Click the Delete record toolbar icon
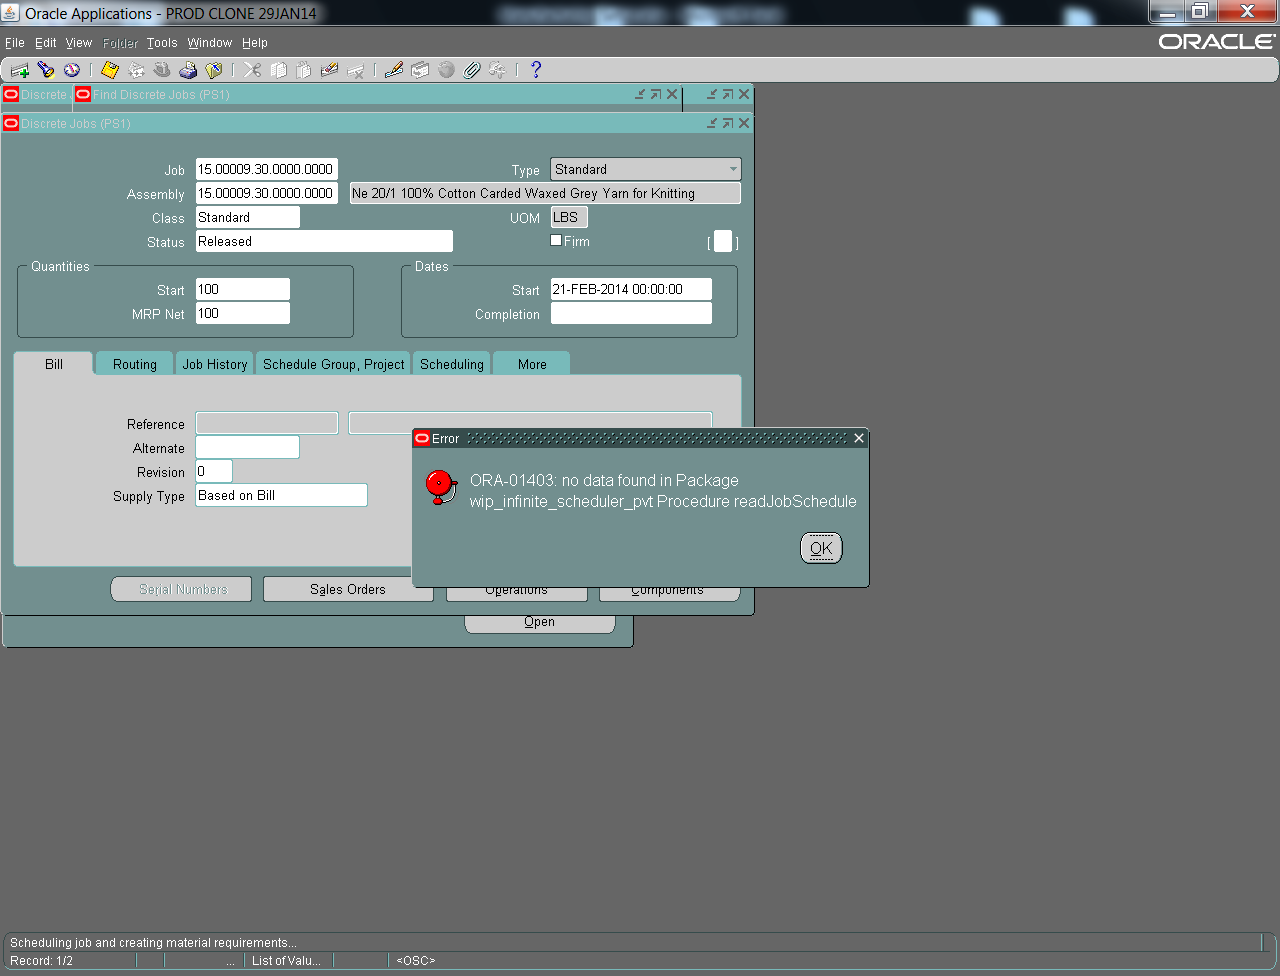The height and width of the screenshot is (976, 1280). [x=356, y=70]
